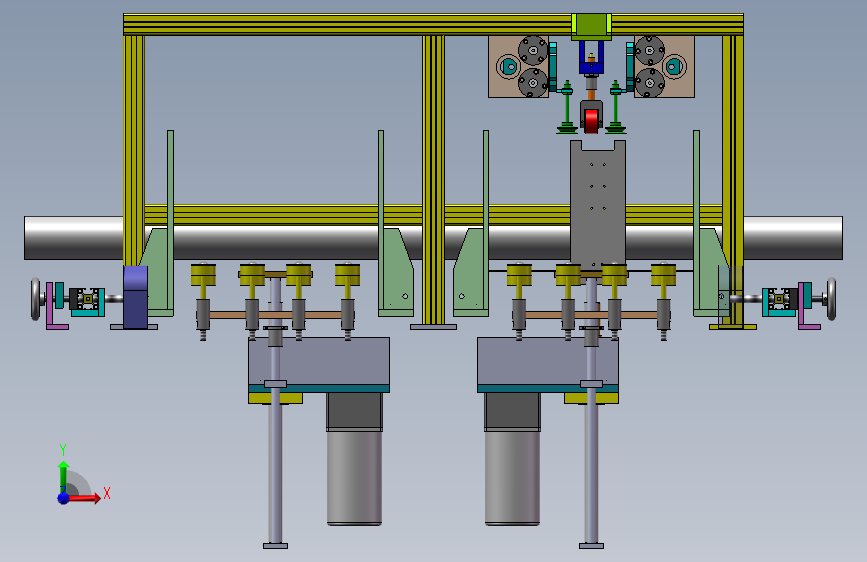Pick the purple-blue block on the left column
The width and height of the screenshot is (867, 562).
point(135,297)
